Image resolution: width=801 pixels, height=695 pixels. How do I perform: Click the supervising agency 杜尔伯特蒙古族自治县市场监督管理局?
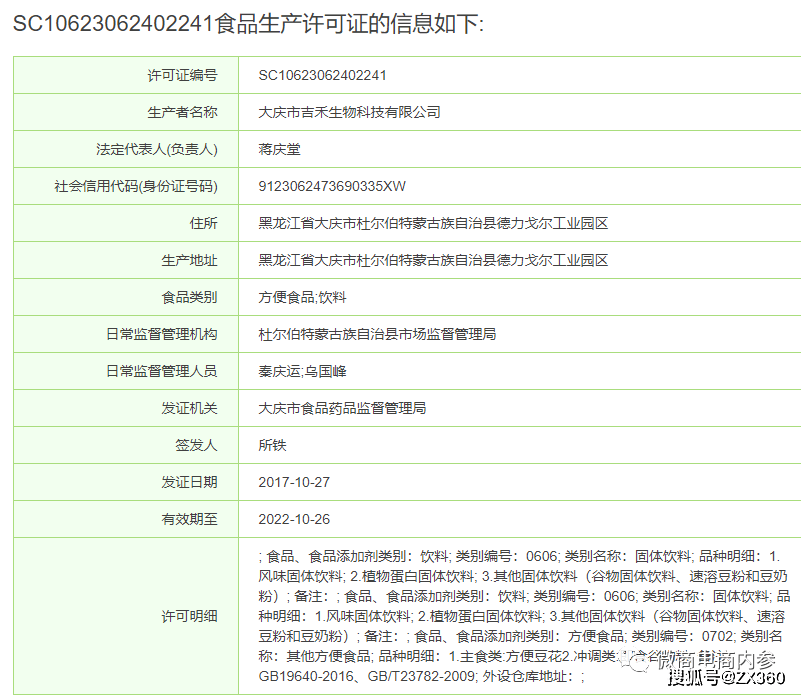click(x=377, y=334)
